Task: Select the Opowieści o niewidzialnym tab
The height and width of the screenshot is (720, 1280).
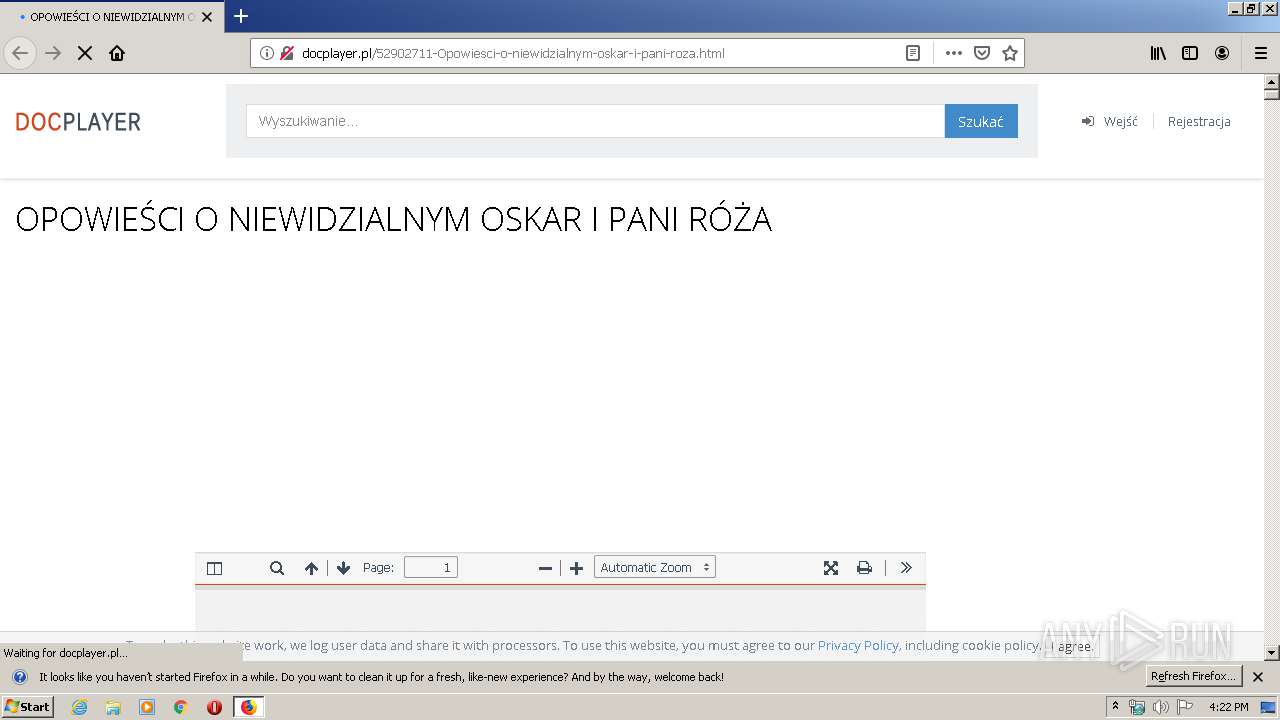Action: pos(111,17)
